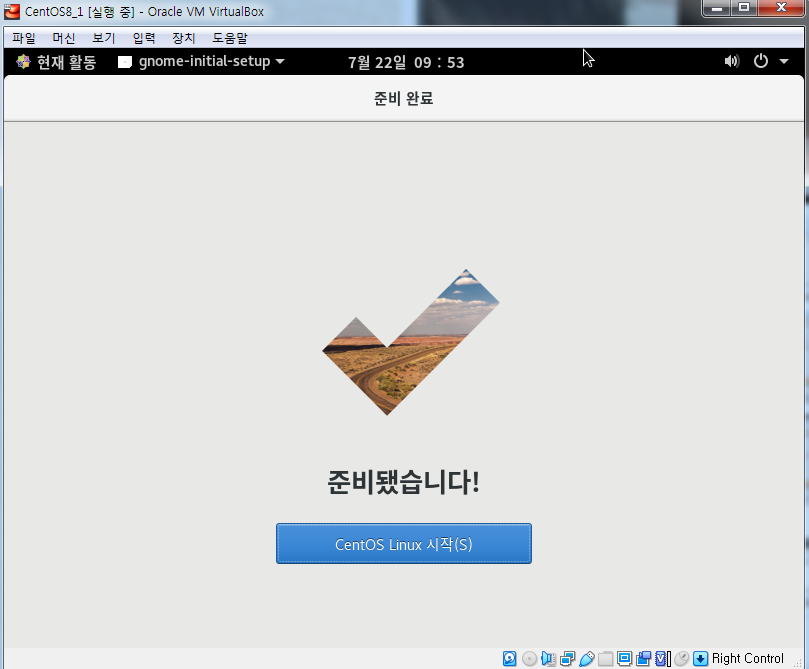Close the VirtualBox window

tap(781, 8)
